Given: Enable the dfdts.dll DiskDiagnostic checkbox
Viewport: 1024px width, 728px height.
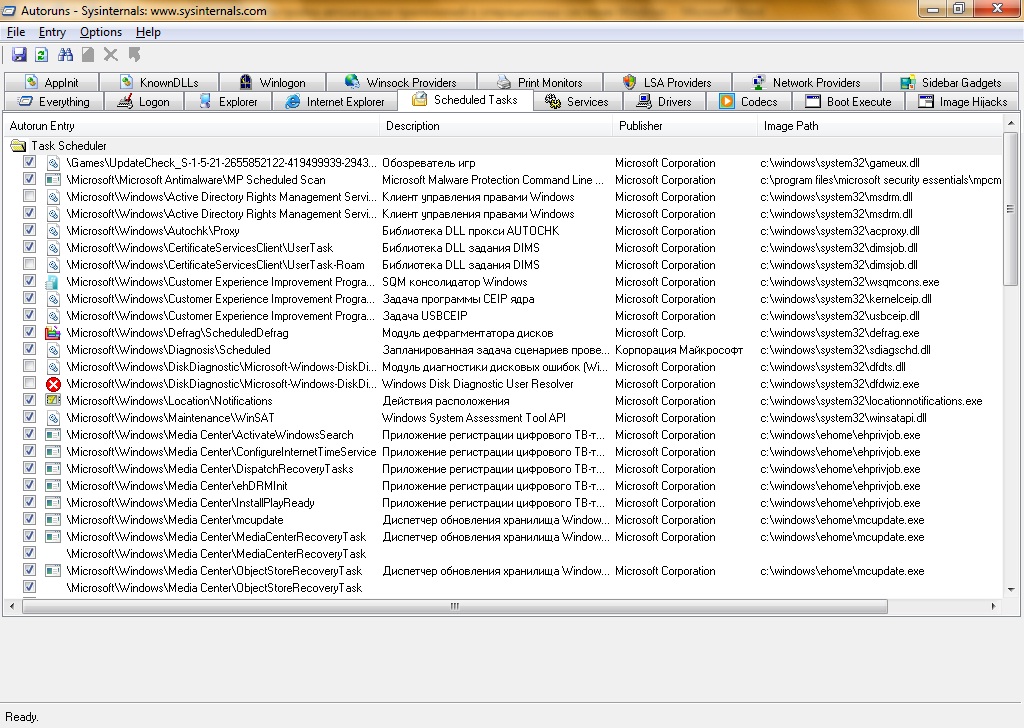Looking at the screenshot, I should pyautogui.click(x=29, y=366).
